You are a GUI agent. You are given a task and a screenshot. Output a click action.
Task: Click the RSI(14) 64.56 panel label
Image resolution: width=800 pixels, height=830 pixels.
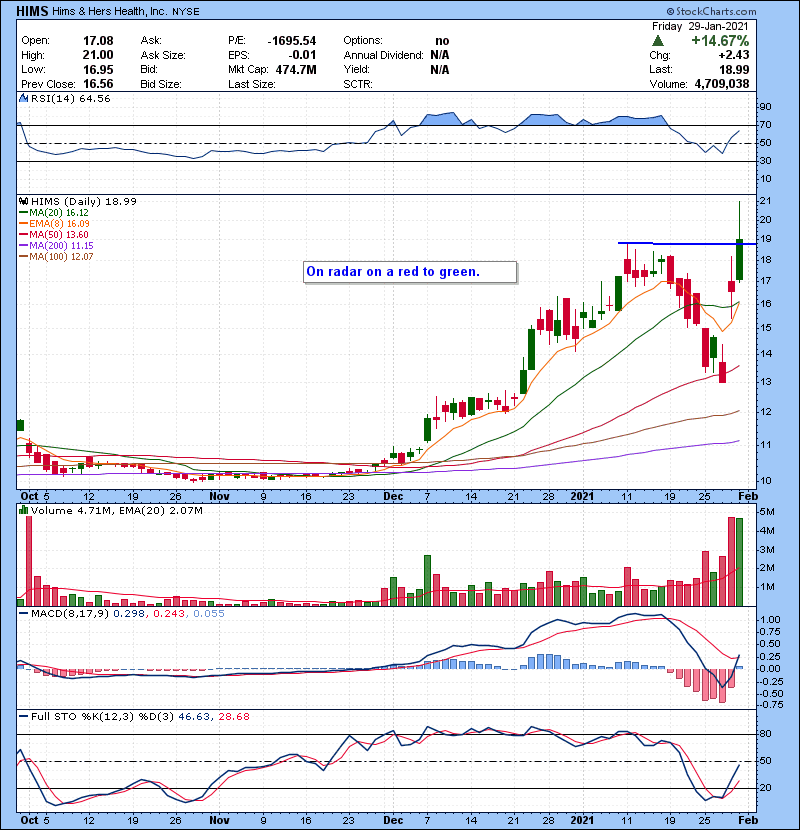coord(70,98)
